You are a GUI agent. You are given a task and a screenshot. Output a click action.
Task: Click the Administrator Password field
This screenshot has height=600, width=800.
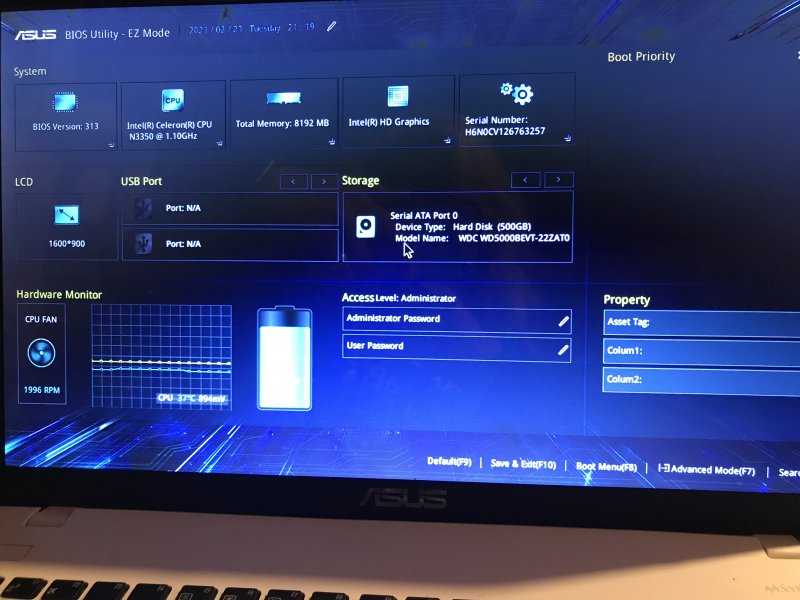point(457,320)
